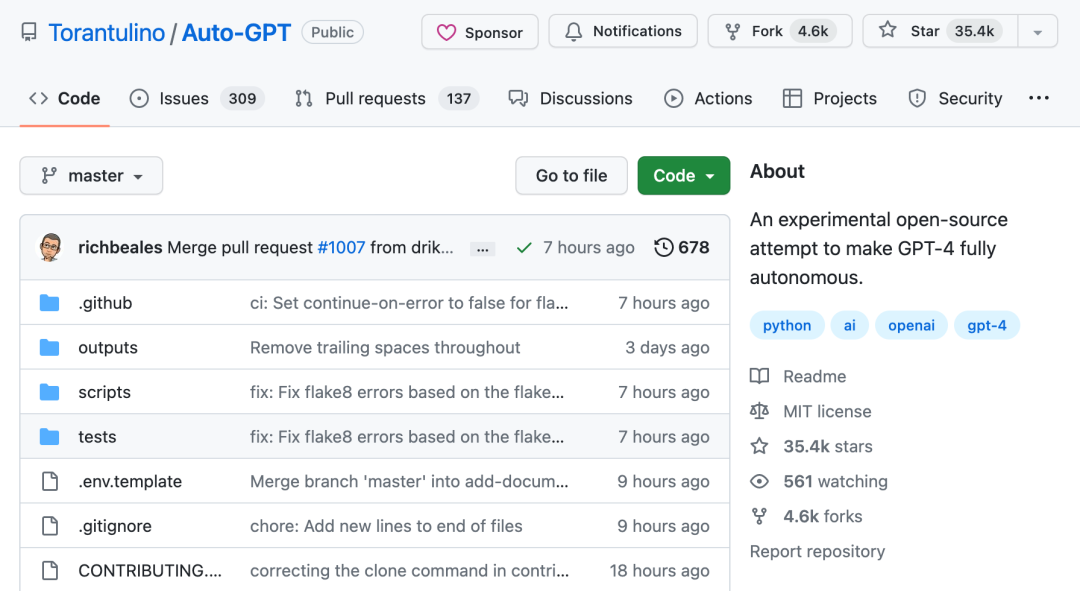Open the outputs folder name
The width and height of the screenshot is (1080, 591).
(108, 348)
